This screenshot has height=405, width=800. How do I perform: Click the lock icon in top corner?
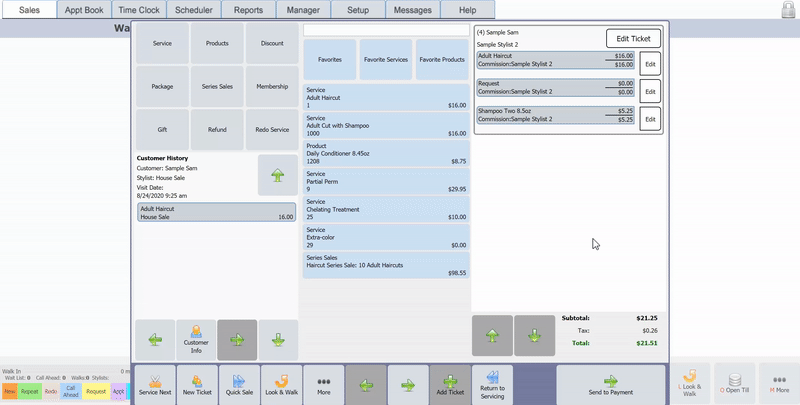(788, 10)
